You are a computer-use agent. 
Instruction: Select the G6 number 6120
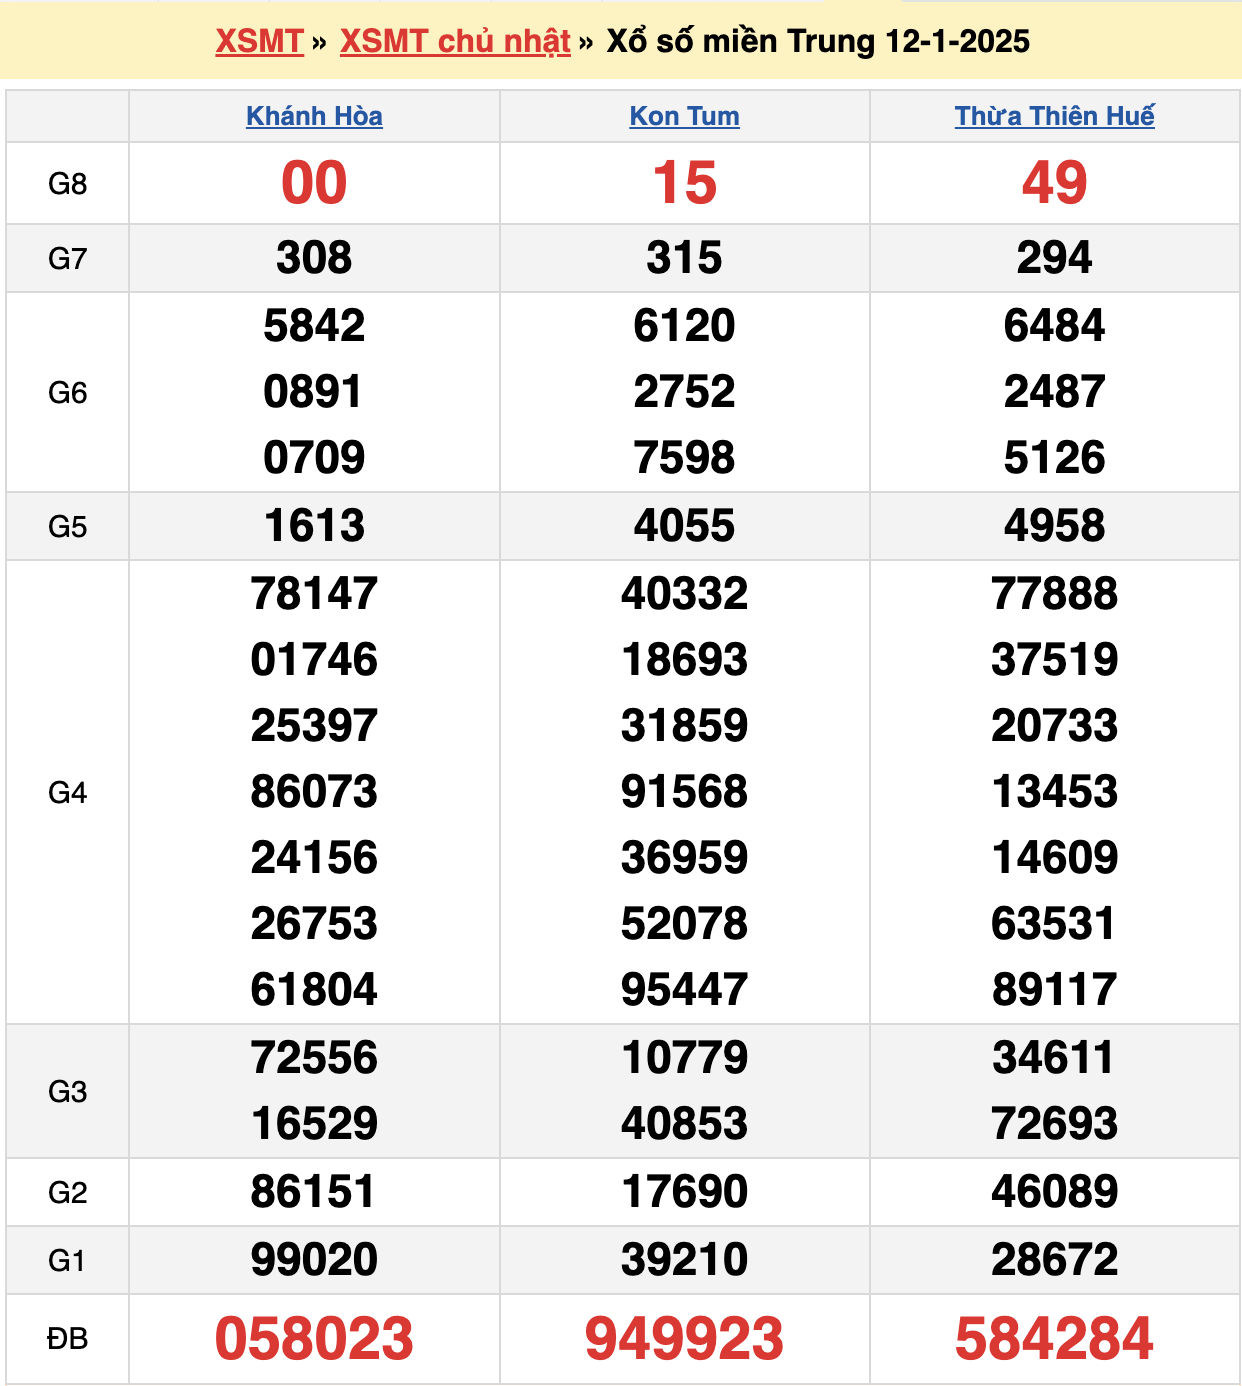[x=684, y=326]
